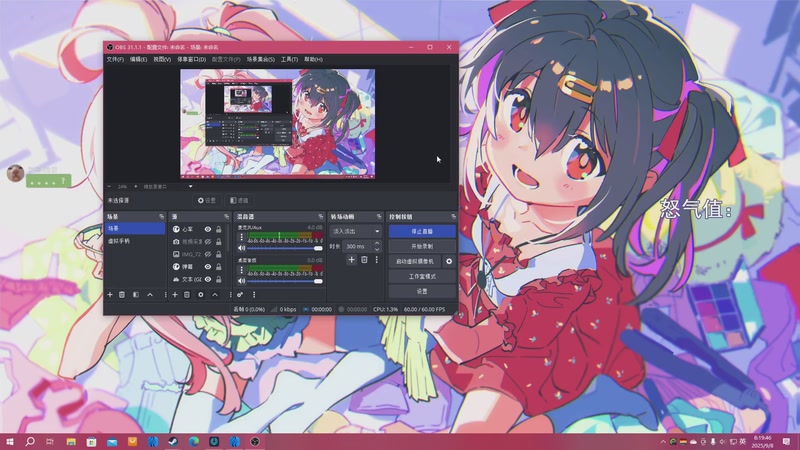Add a scene transition with the plus icon
Screen dimensions: 800x450
coord(352,260)
